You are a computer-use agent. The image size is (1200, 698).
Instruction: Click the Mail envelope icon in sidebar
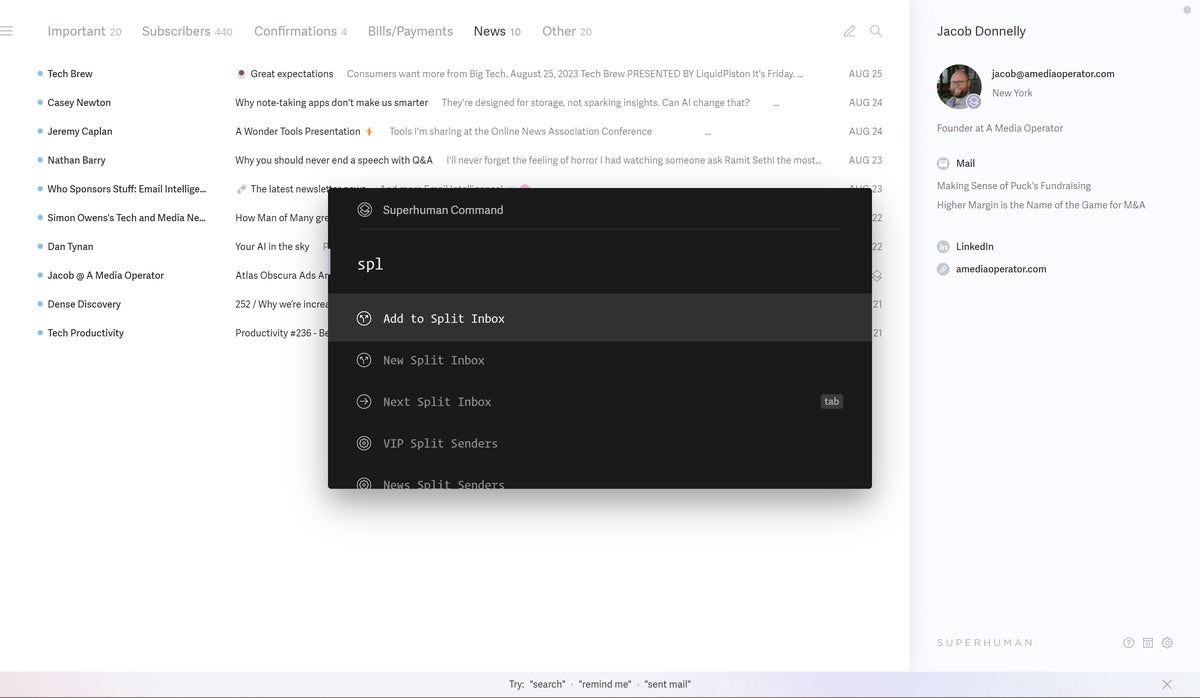[x=943, y=163]
